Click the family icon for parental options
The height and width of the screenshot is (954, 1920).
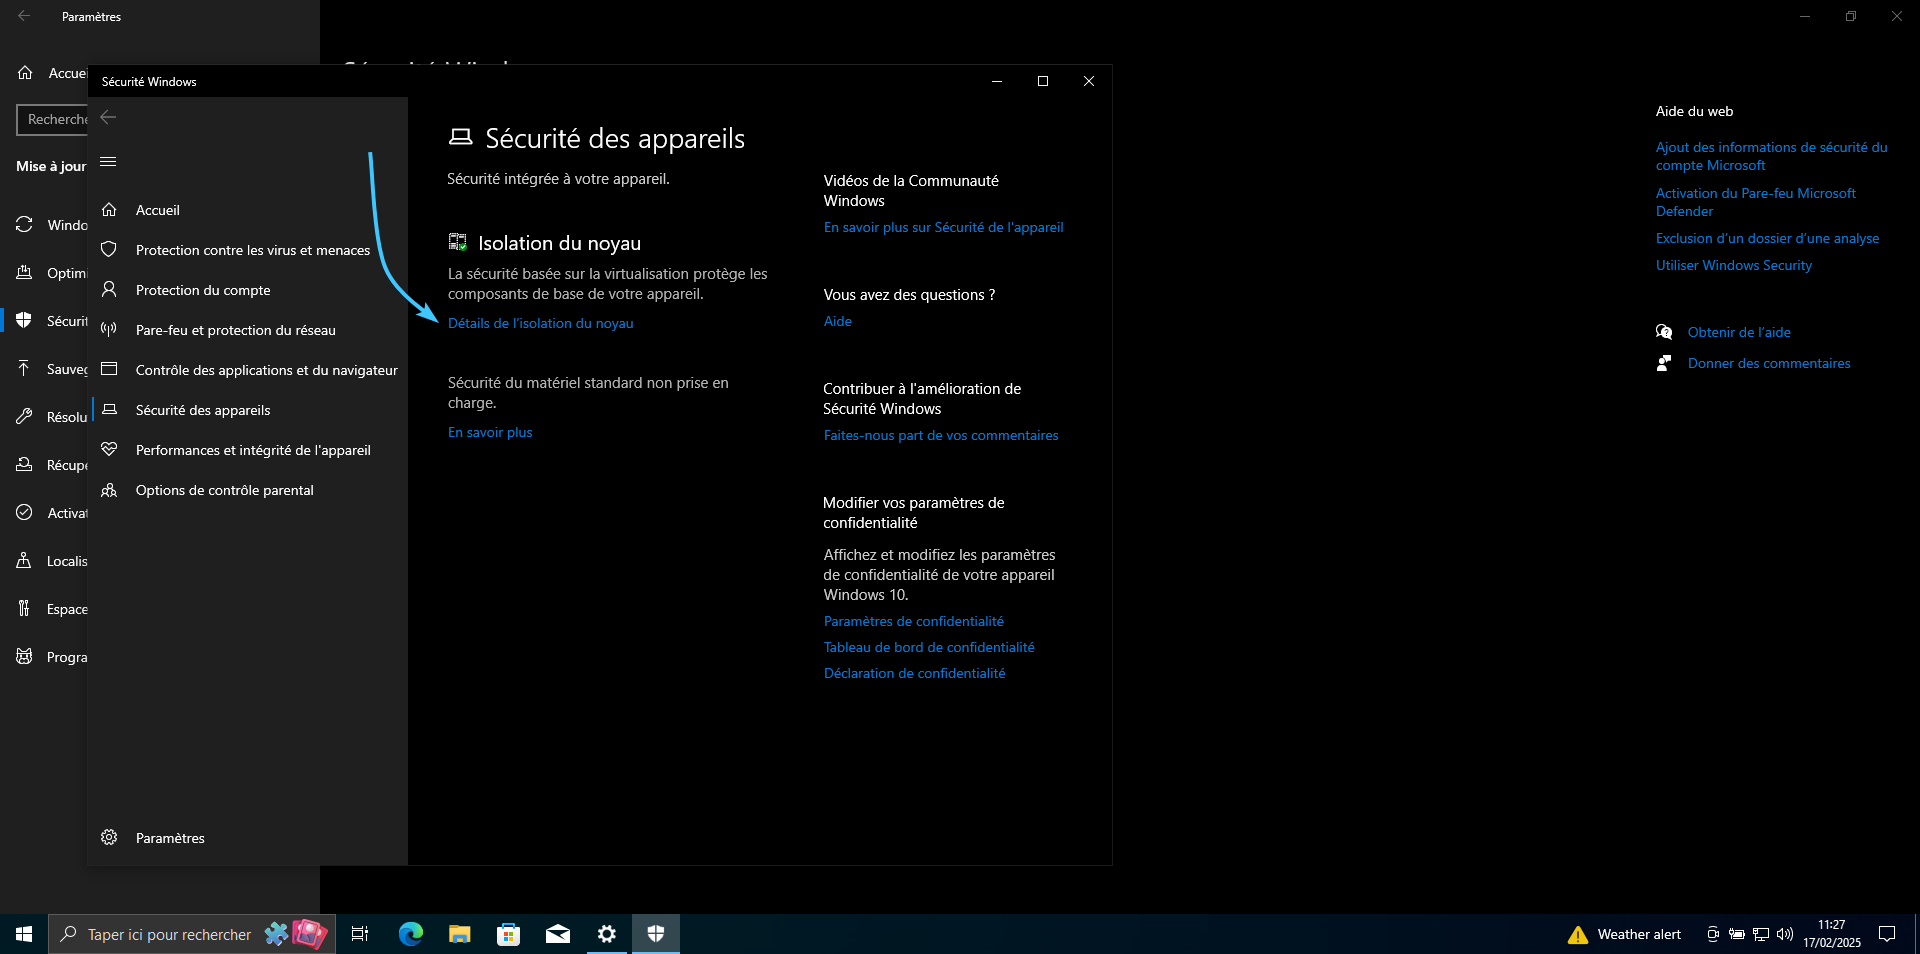109,489
